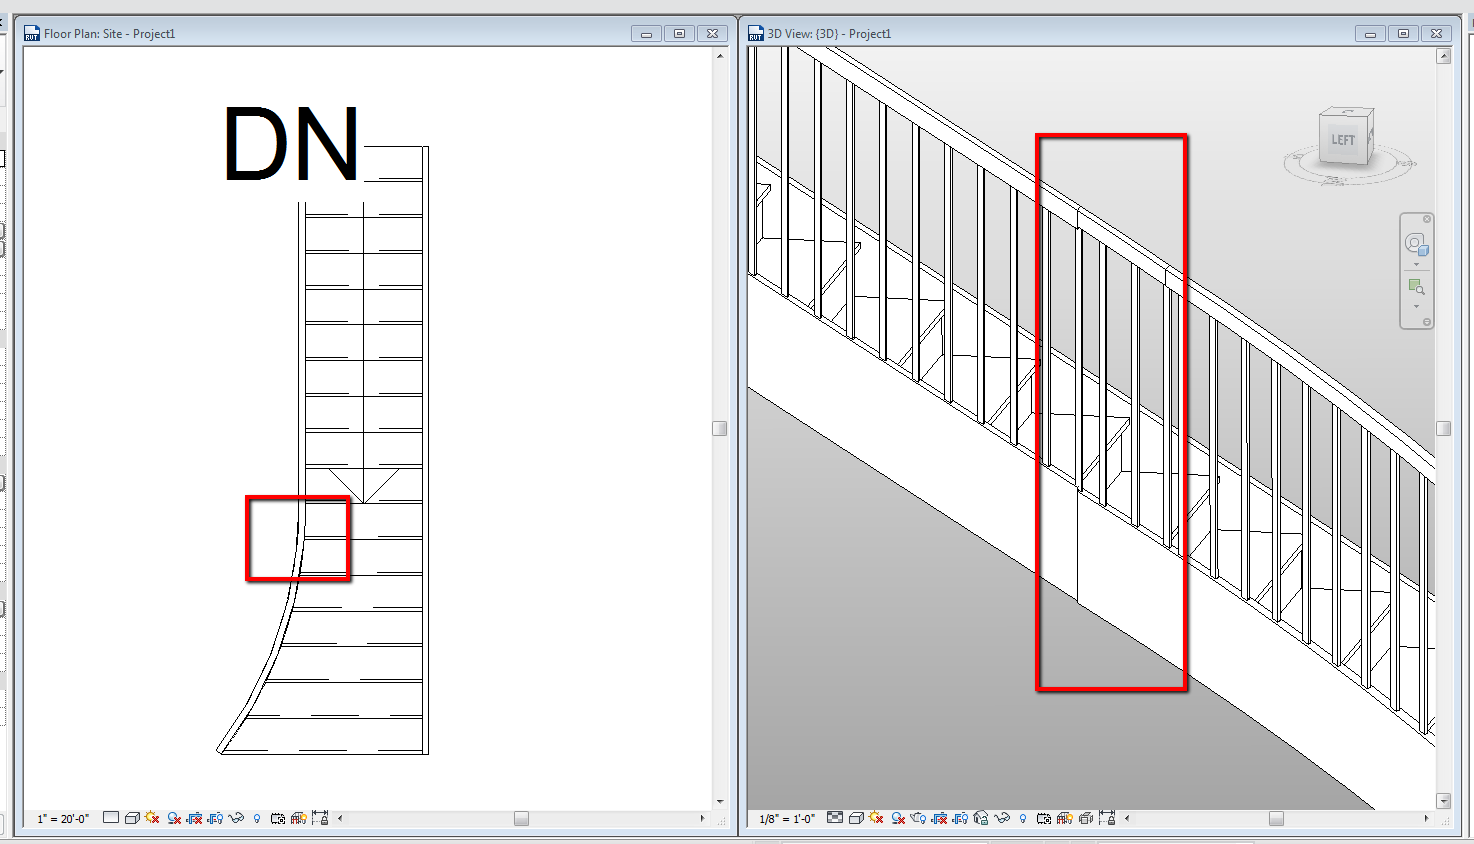Open navigation bar customize menu

pyautogui.click(x=1427, y=322)
